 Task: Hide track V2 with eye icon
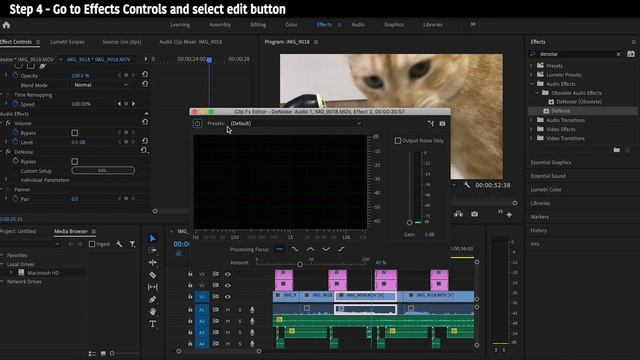pos(228,285)
